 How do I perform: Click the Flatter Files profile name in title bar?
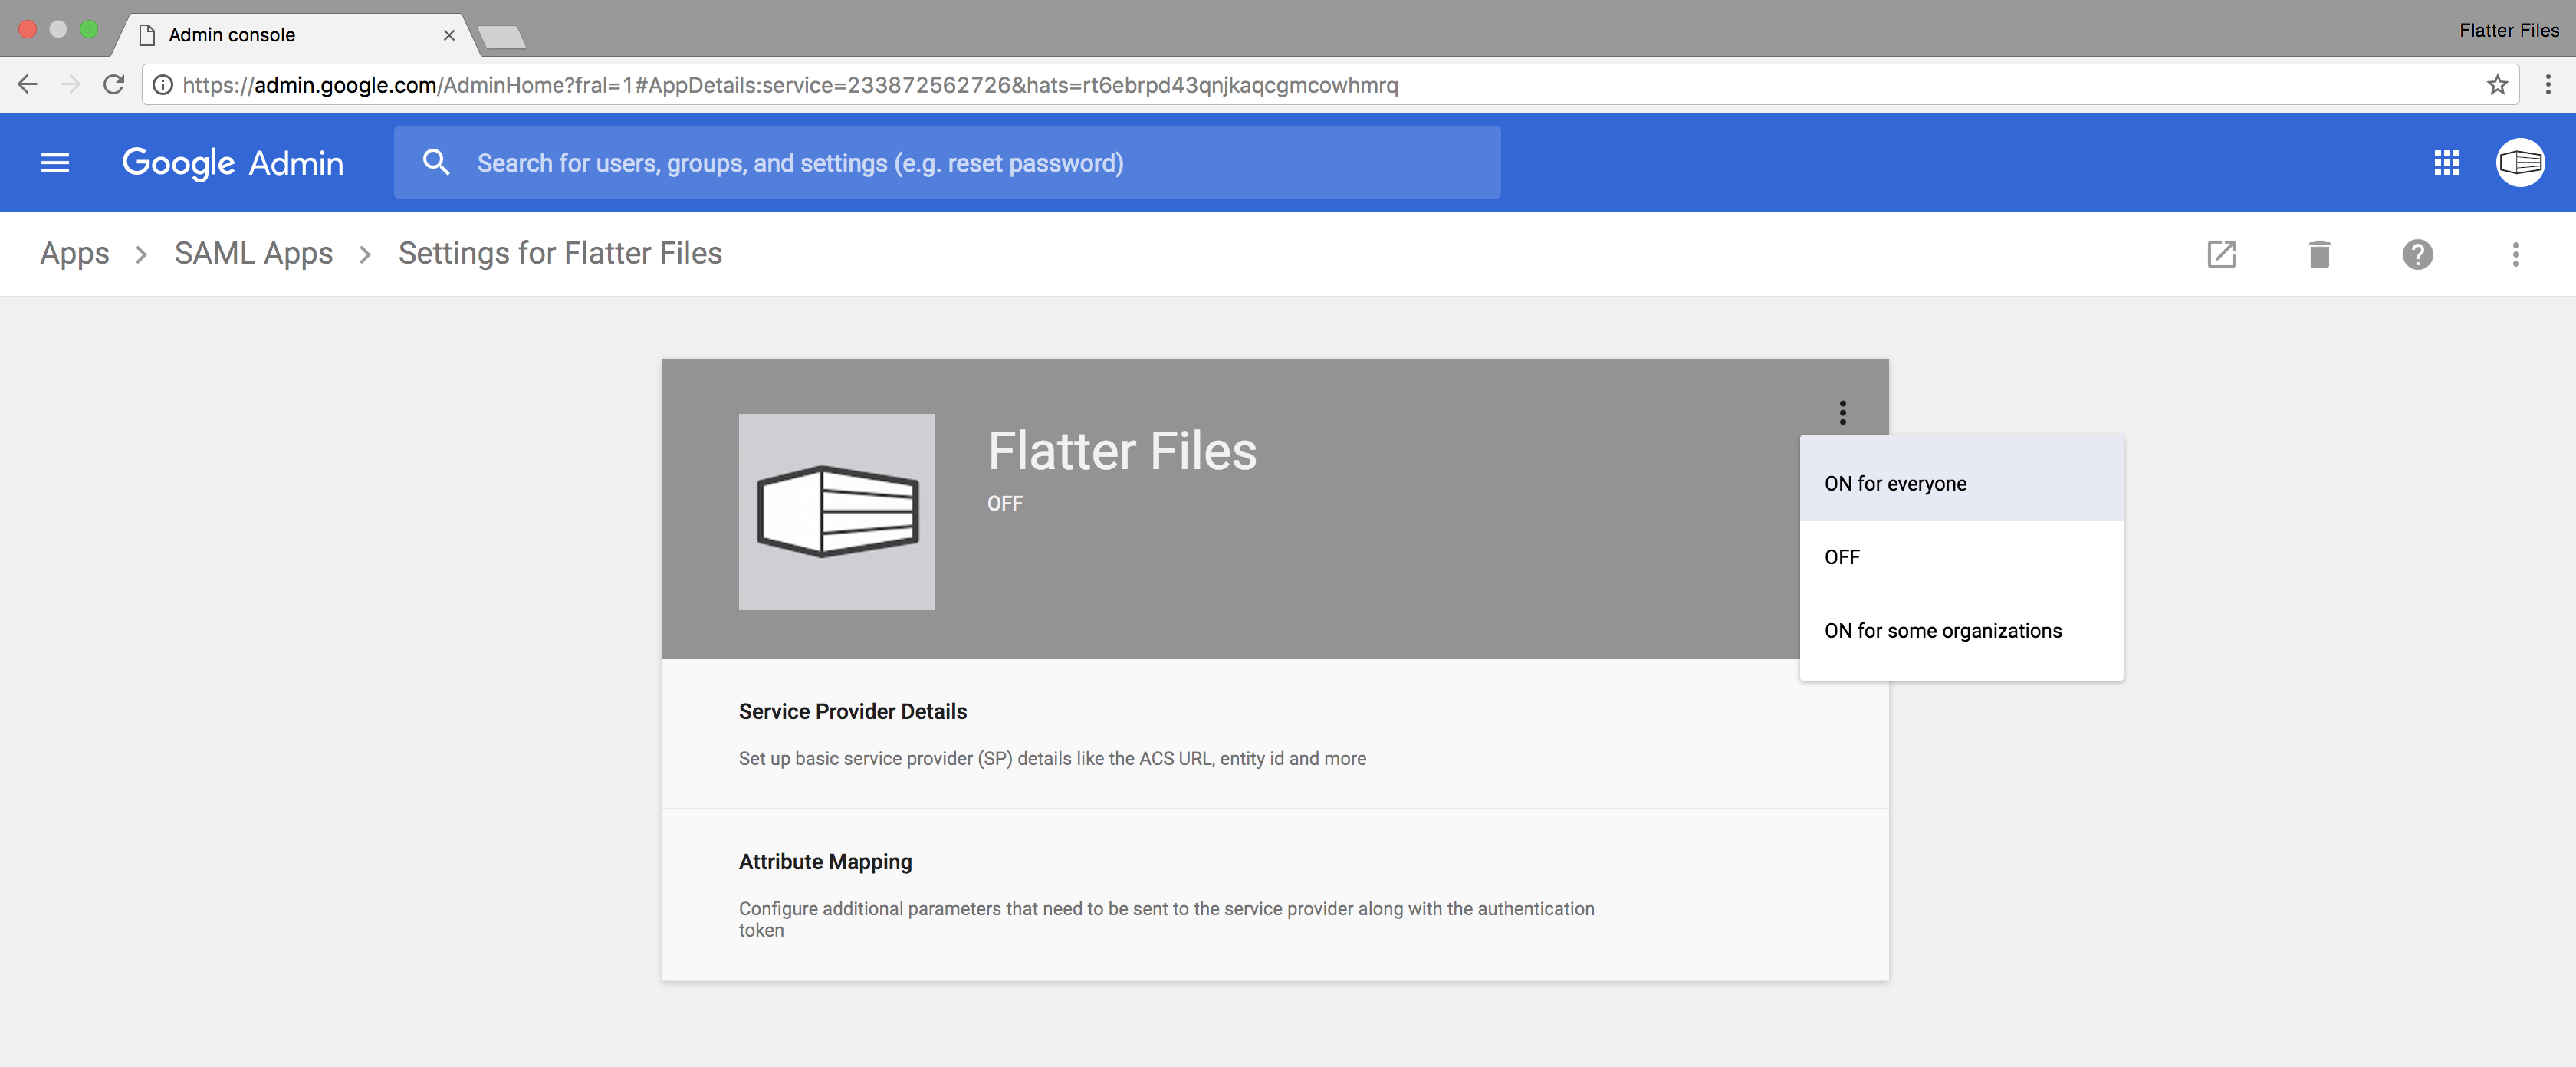coord(2509,31)
